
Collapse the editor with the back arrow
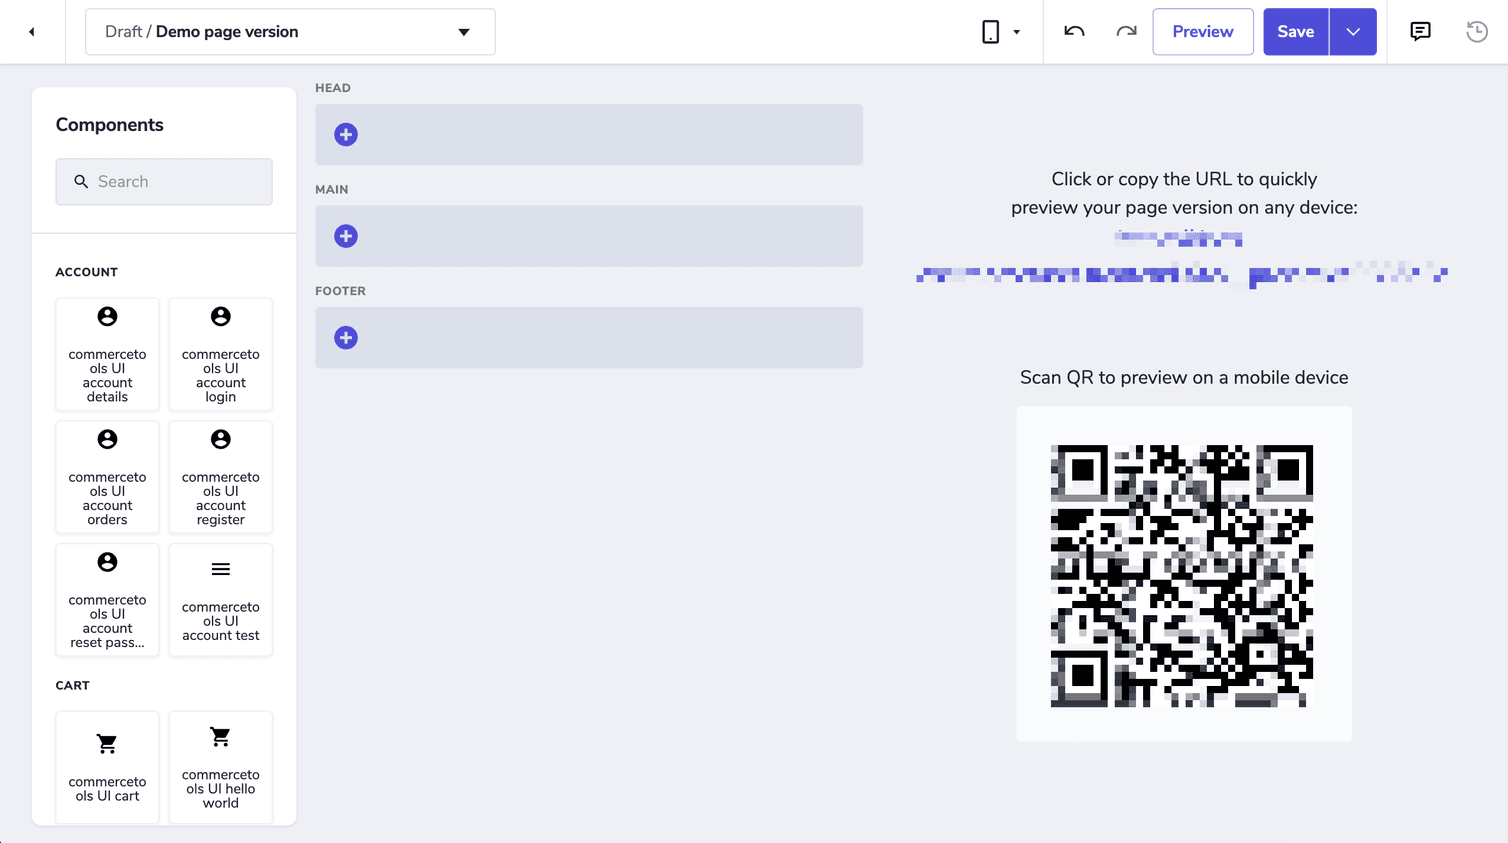pyautogui.click(x=31, y=31)
